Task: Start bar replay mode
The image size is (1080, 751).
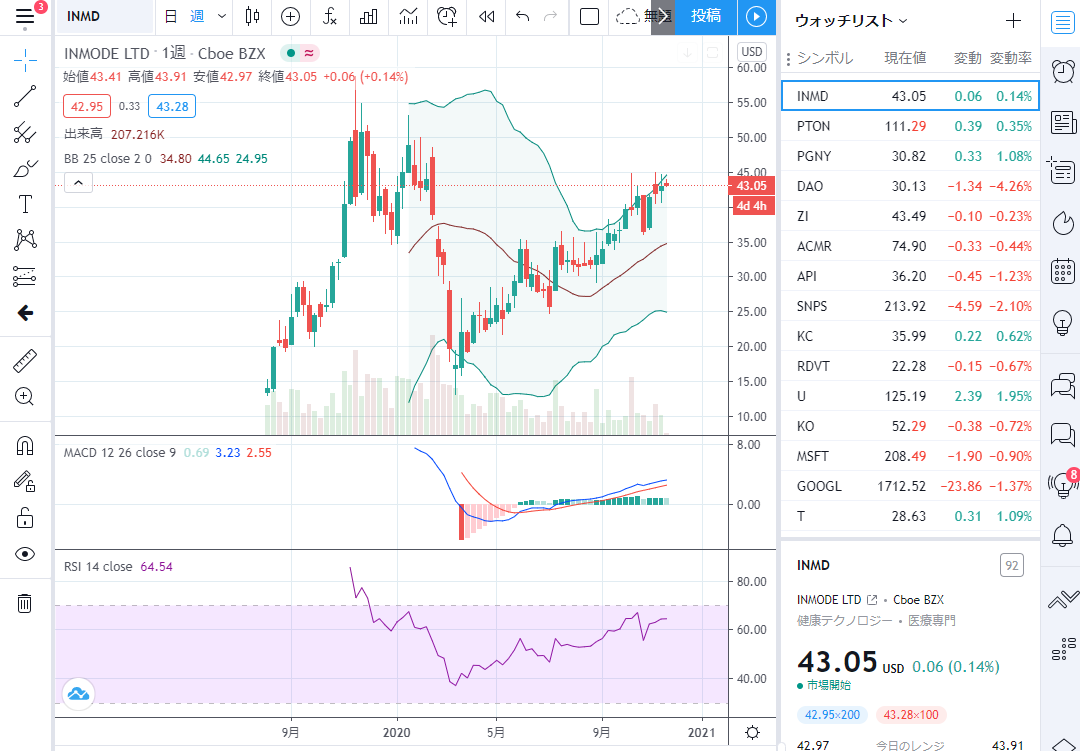Action: coord(486,17)
